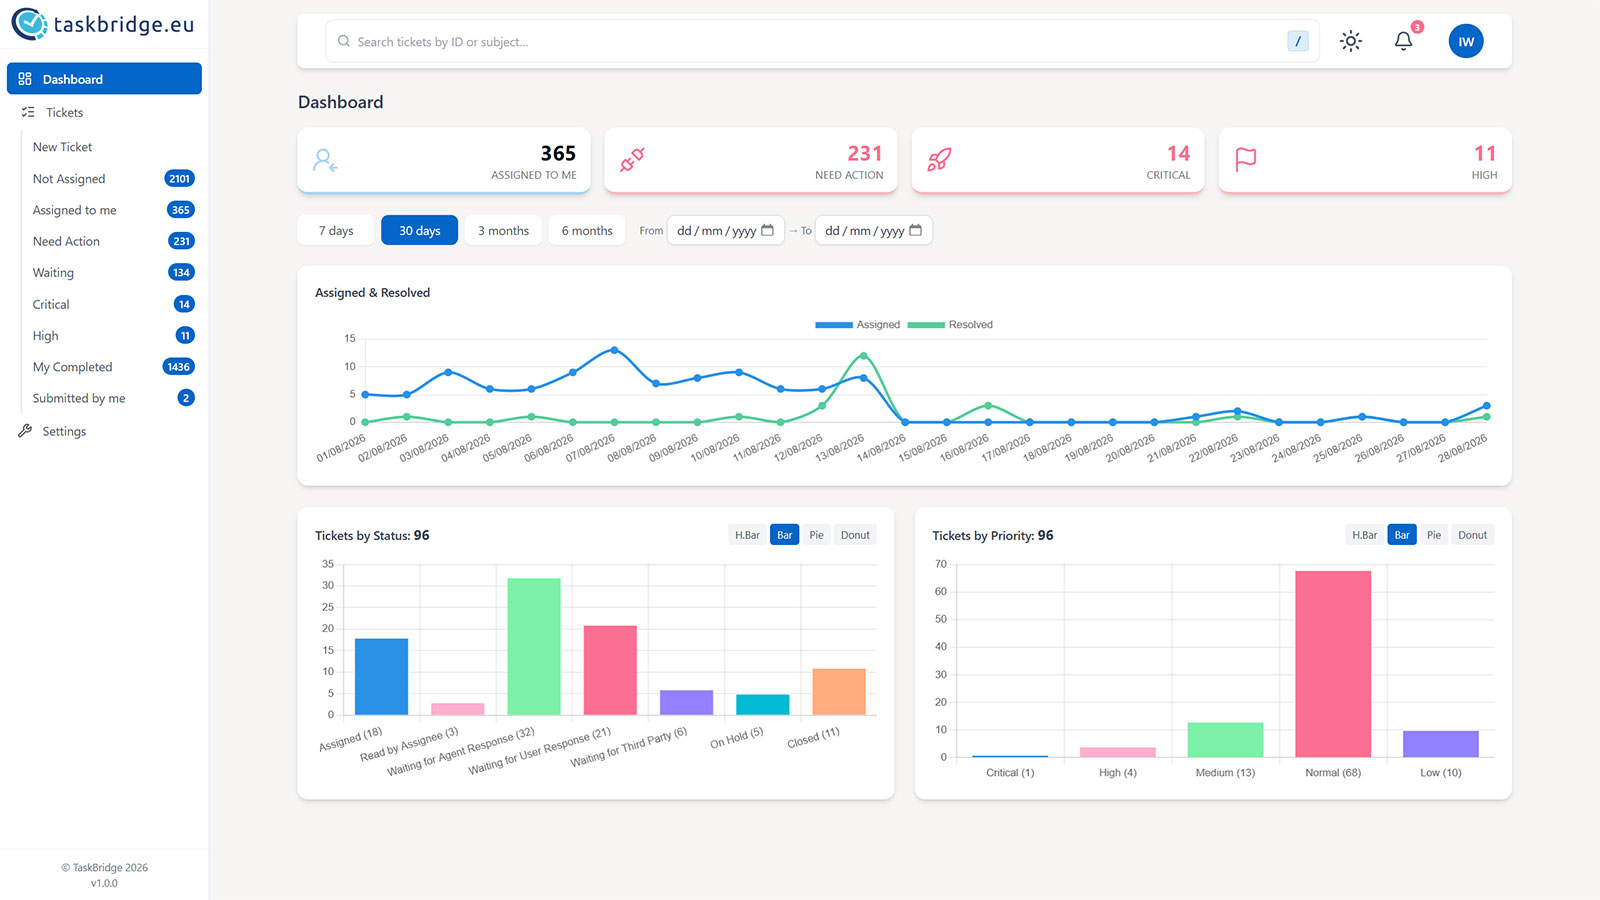The height and width of the screenshot is (900, 1600).
Task: Click the Assigned peak point on 07/08/2026
Action: pos(614,350)
